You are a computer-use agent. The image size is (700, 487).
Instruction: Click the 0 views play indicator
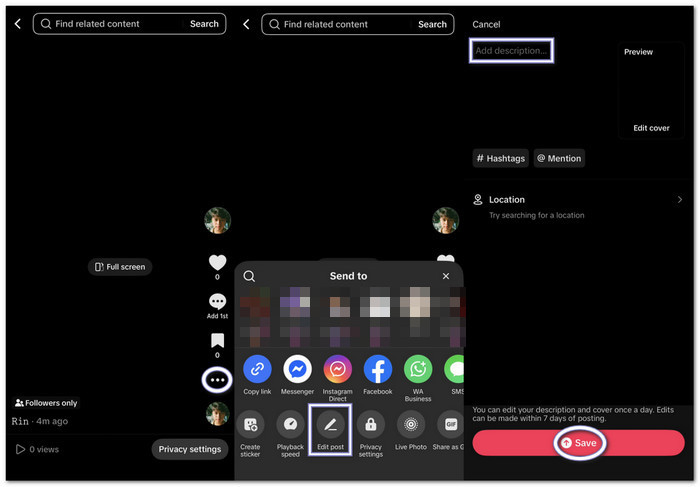[38, 449]
